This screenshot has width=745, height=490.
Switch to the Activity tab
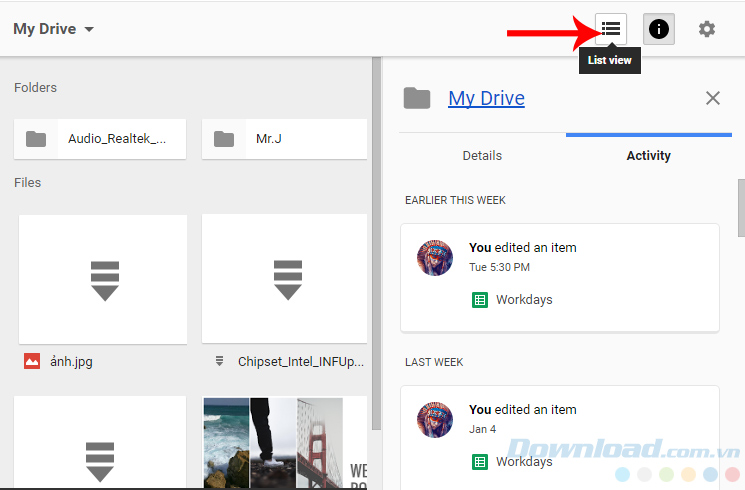[x=649, y=155]
